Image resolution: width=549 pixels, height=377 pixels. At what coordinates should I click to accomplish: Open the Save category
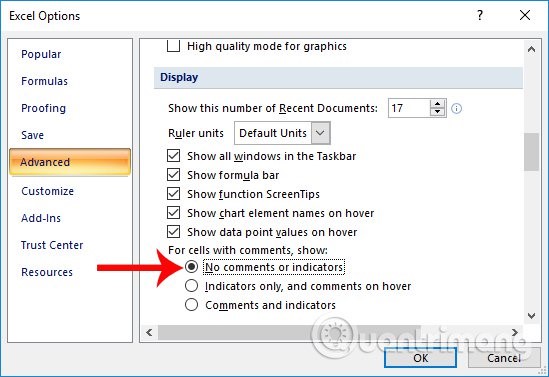tap(33, 135)
